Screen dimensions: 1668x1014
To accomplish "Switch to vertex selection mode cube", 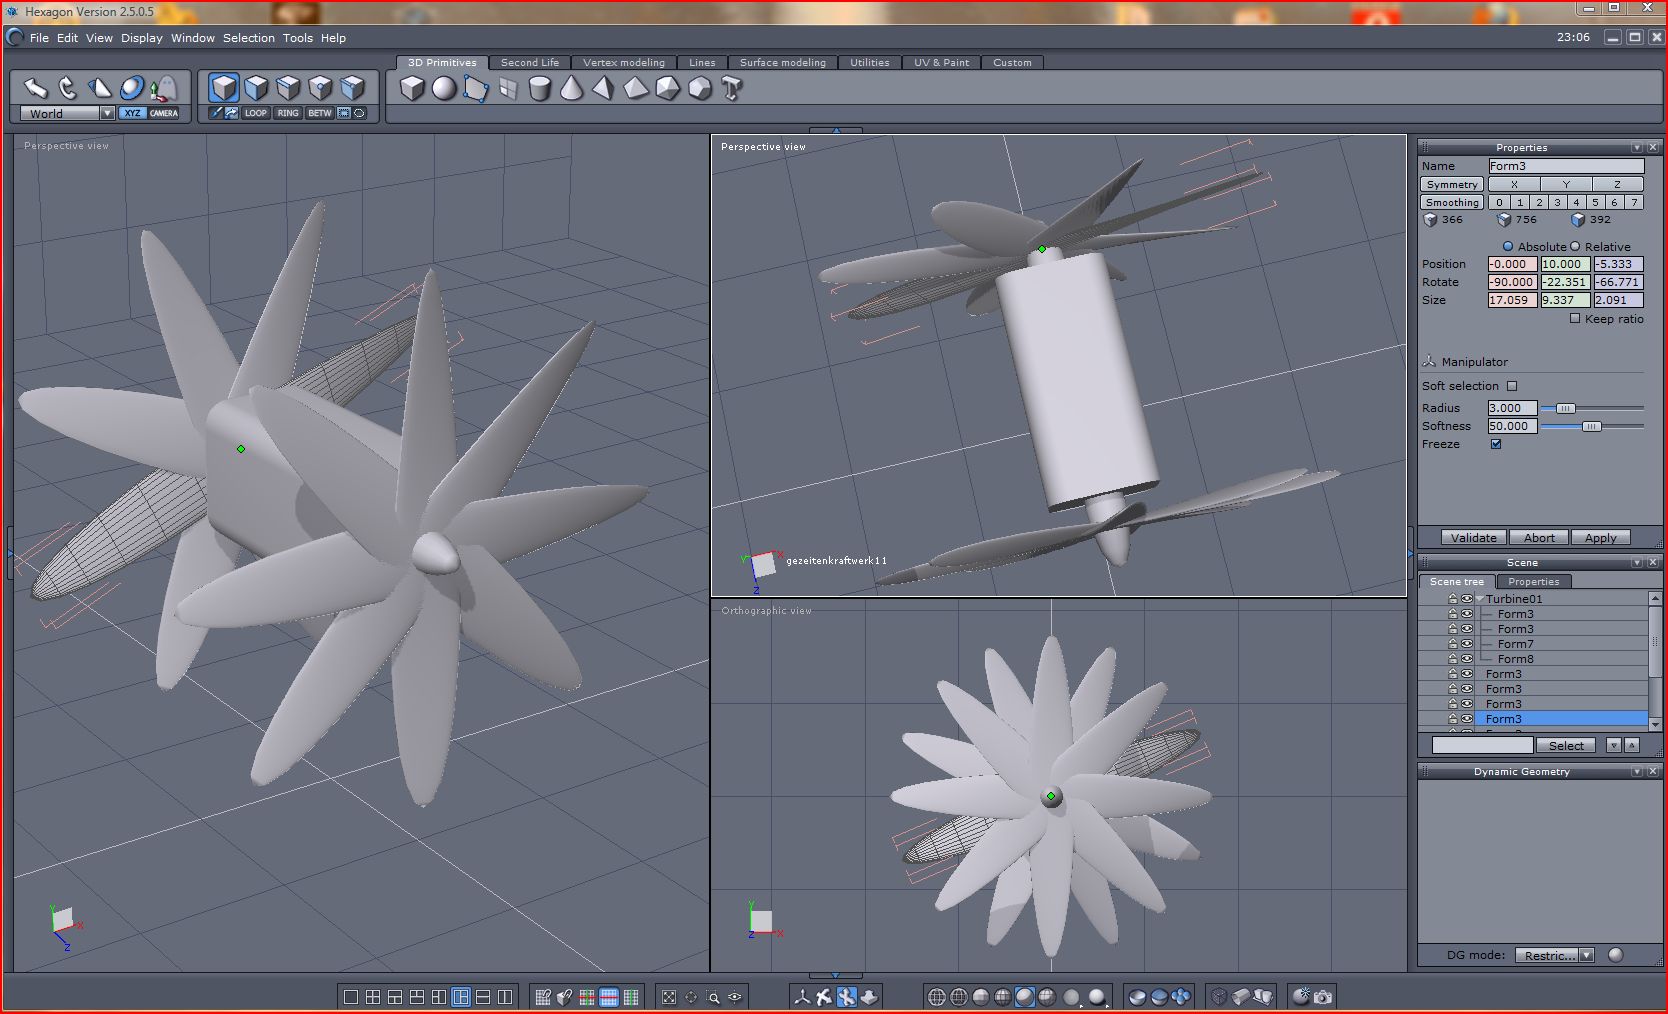I will [x=320, y=88].
